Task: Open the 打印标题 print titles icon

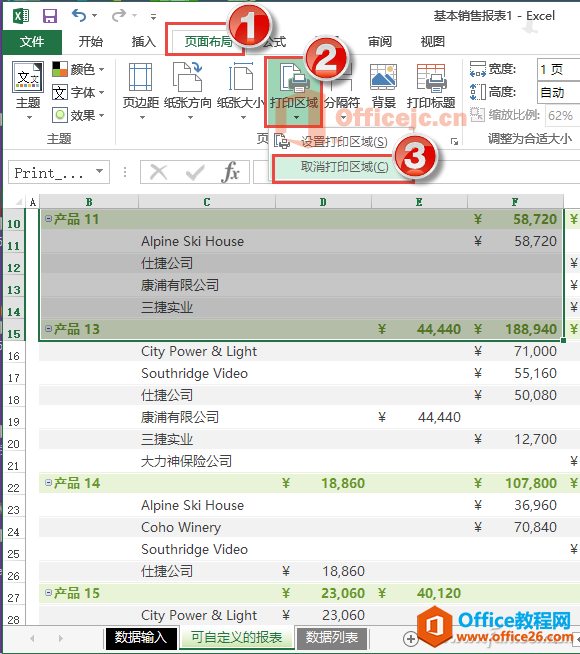Action: point(431,78)
